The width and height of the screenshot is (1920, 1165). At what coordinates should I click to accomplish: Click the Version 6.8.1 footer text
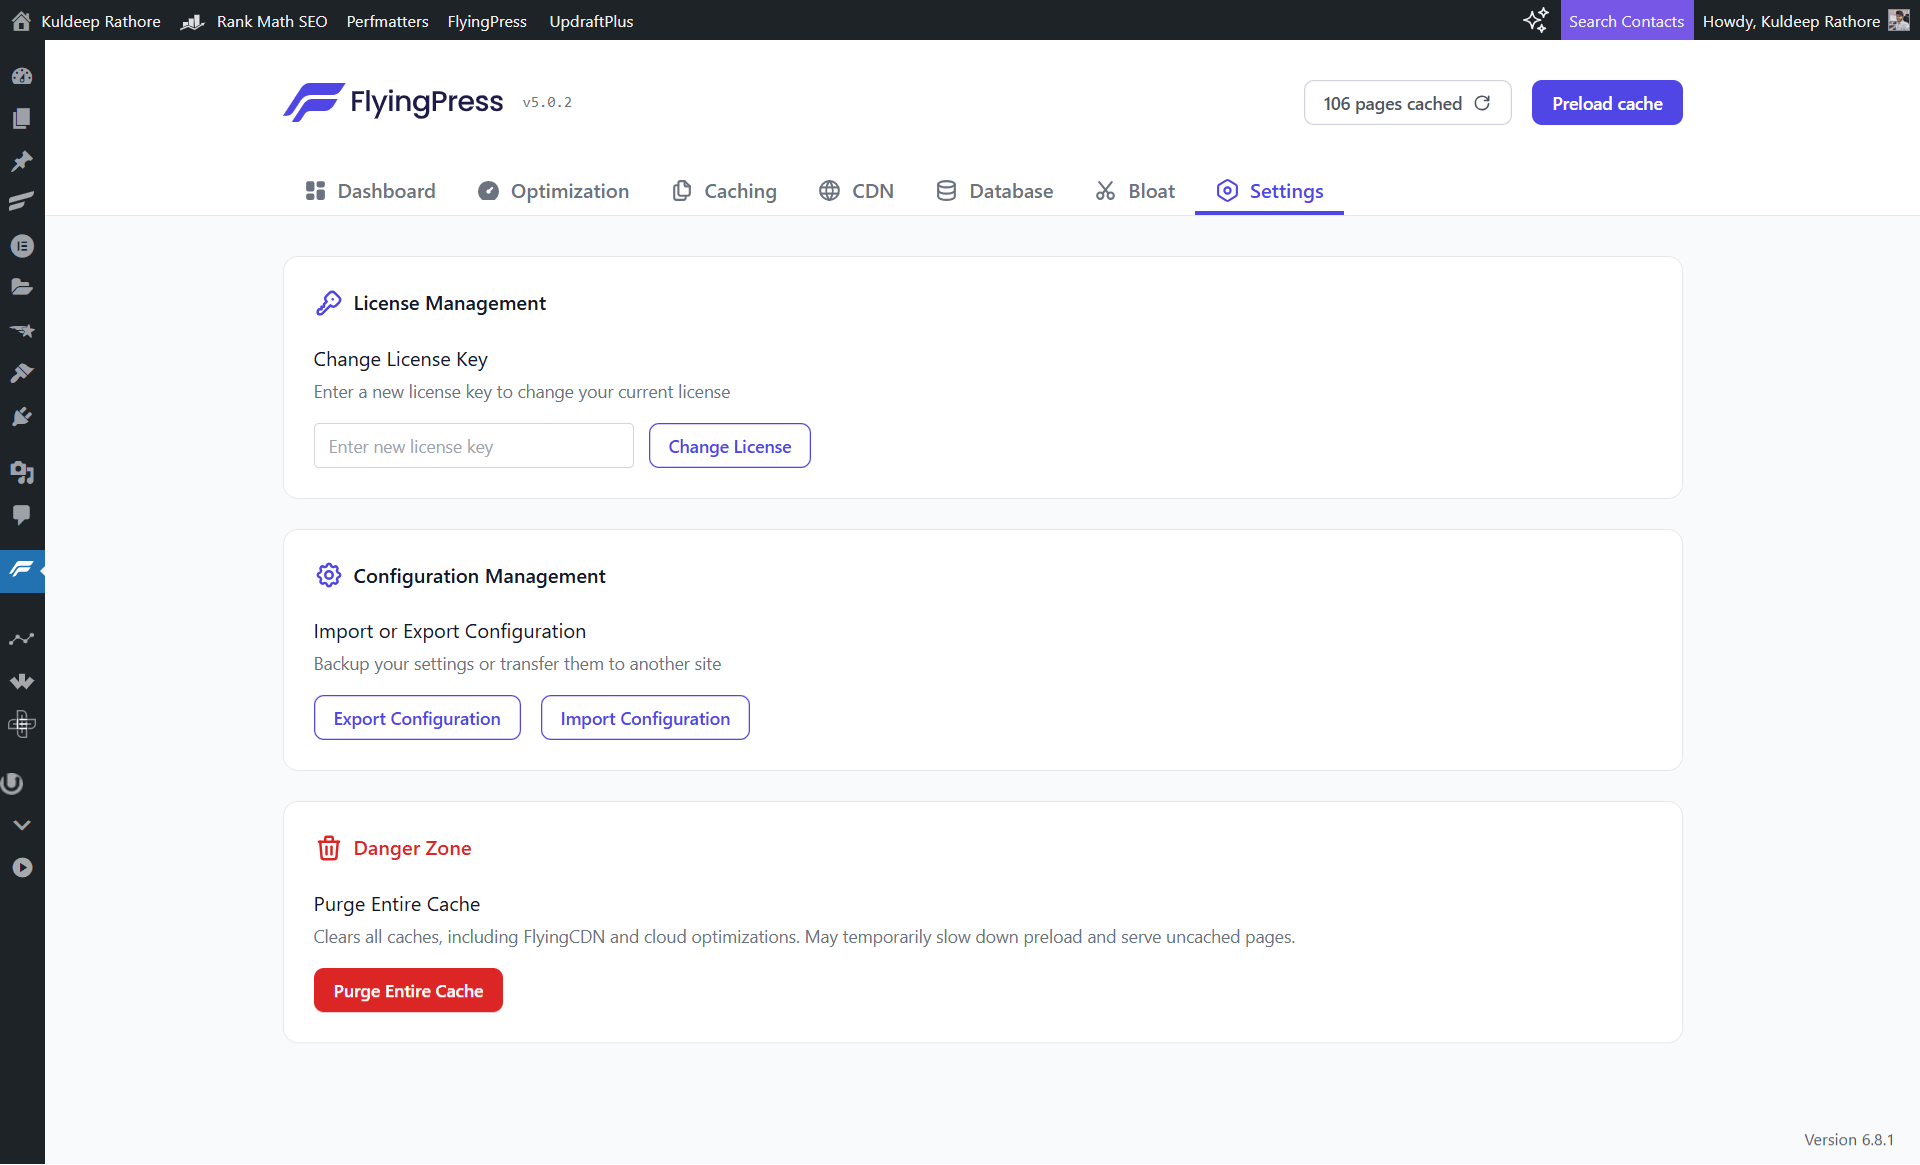point(1848,1140)
